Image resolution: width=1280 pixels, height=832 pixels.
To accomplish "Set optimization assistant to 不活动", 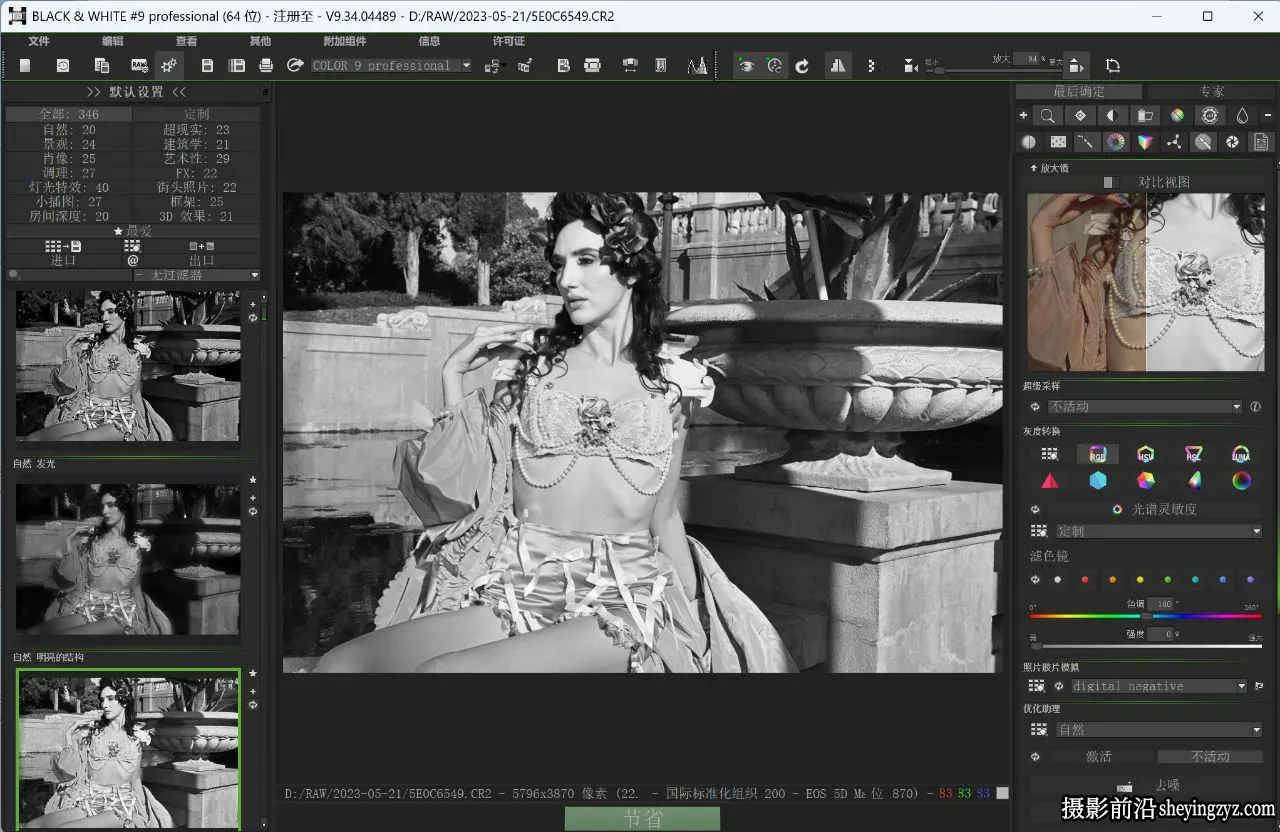I will pos(1210,757).
